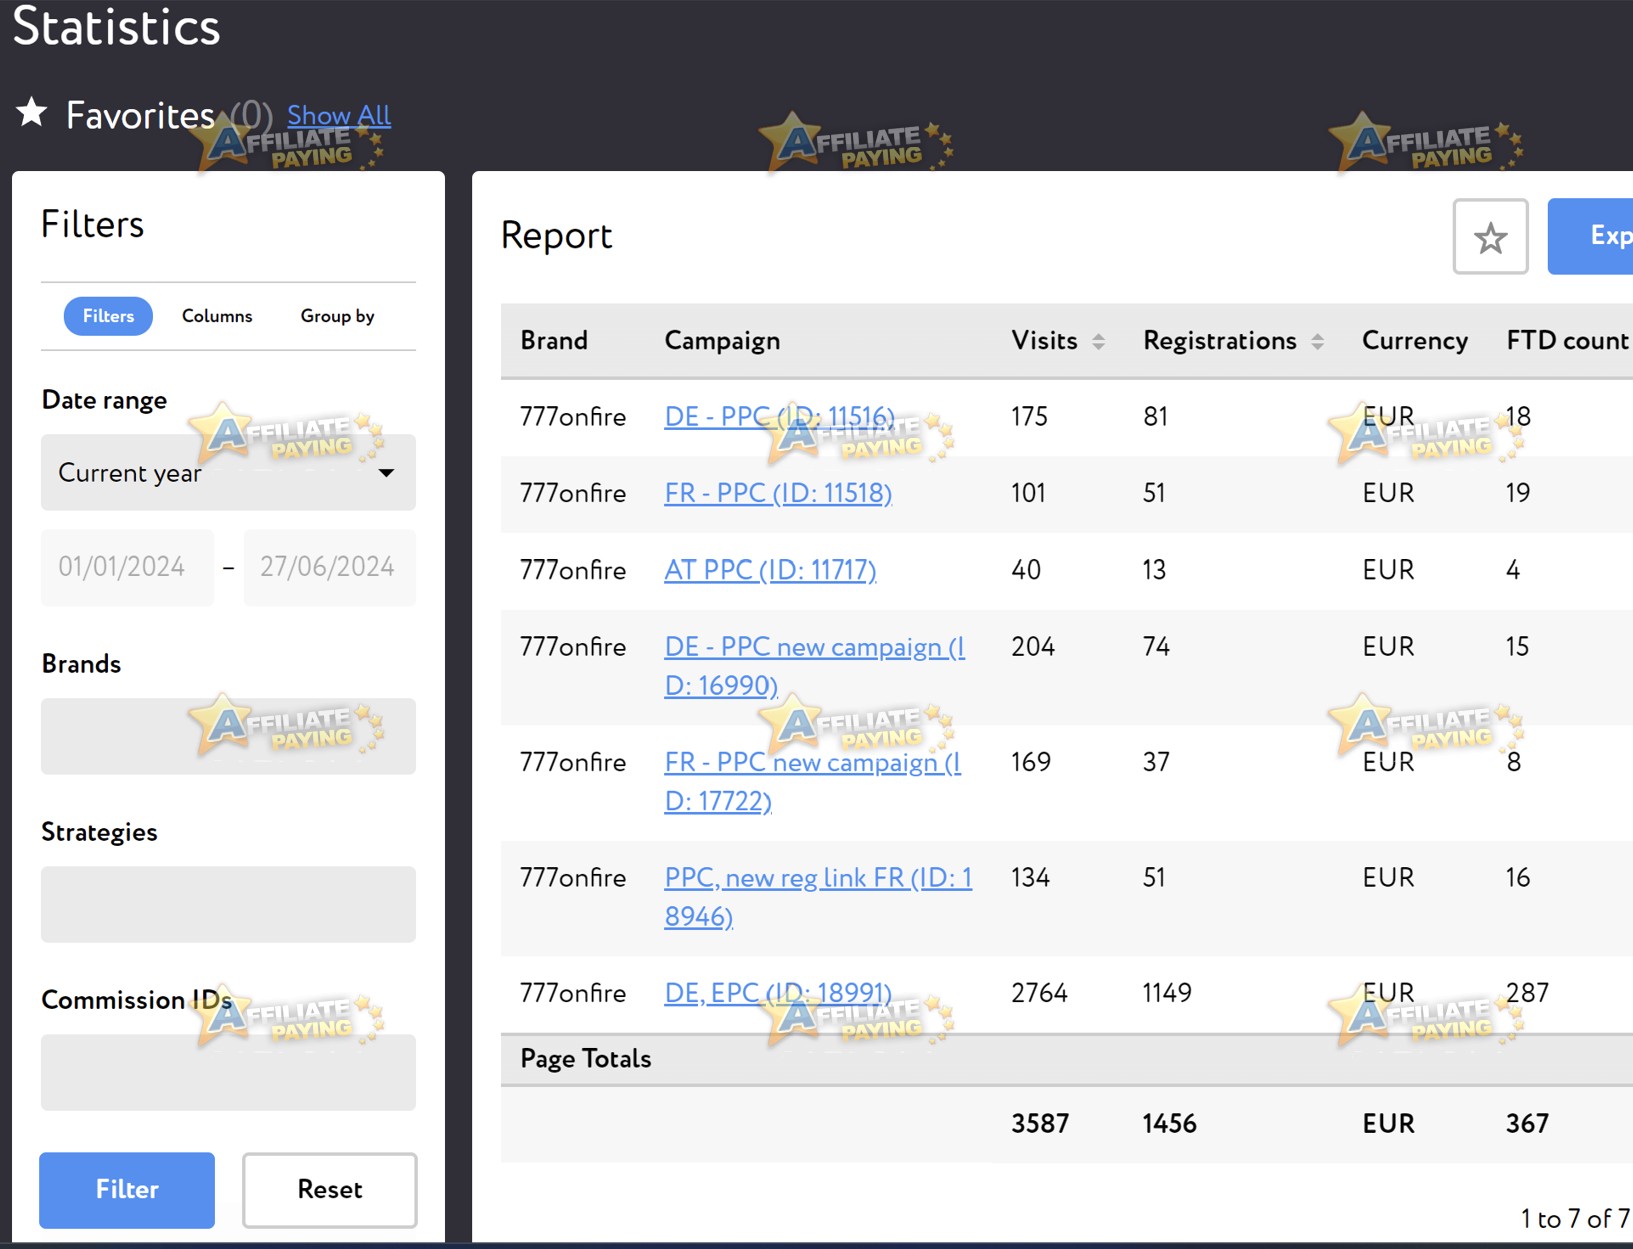Open the Date range dropdown
Screen dimensions: 1633x1249
tap(228, 472)
